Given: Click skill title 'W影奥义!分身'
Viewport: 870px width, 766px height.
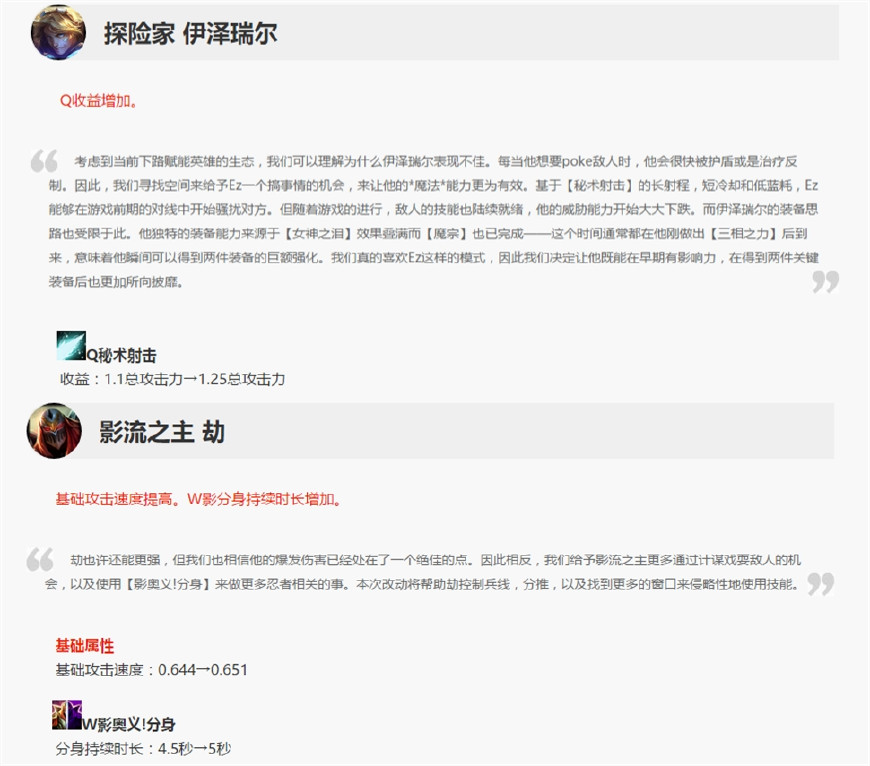Looking at the screenshot, I should (129, 724).
